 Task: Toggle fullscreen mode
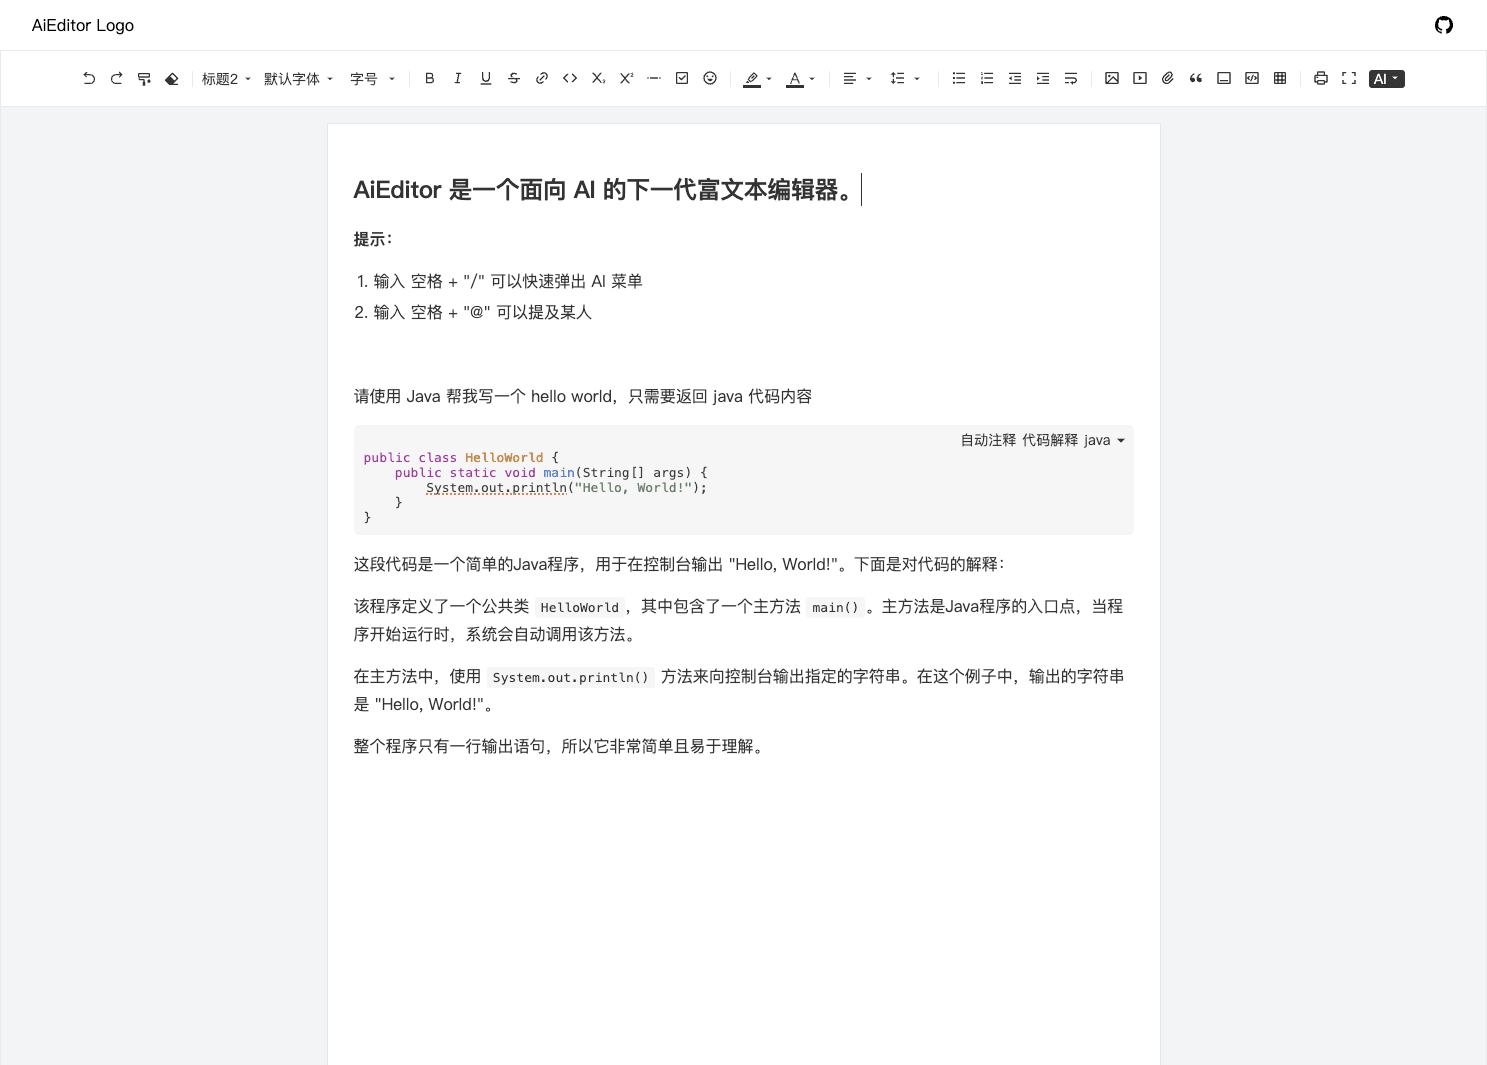1349,78
